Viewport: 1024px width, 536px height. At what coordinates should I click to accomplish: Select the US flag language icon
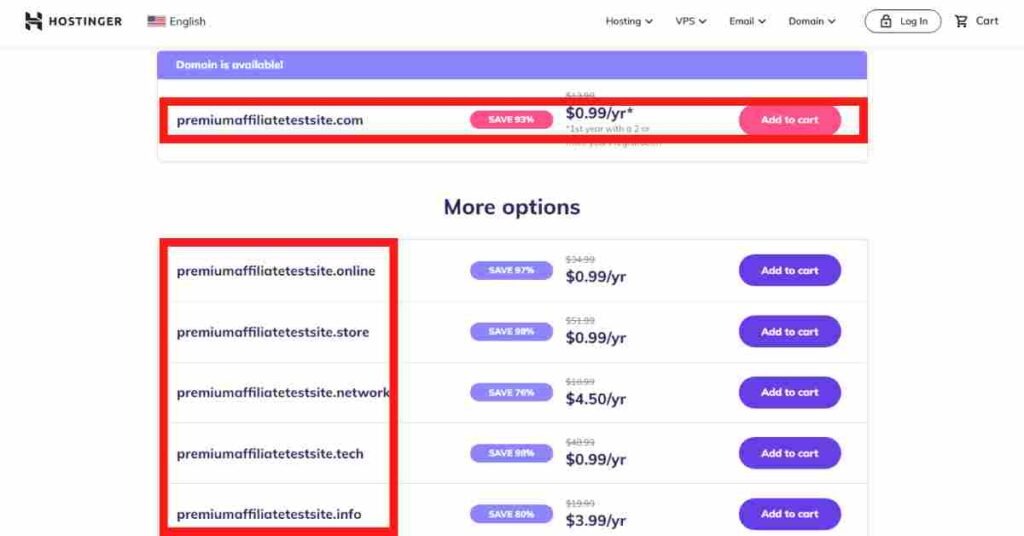[x=156, y=22]
